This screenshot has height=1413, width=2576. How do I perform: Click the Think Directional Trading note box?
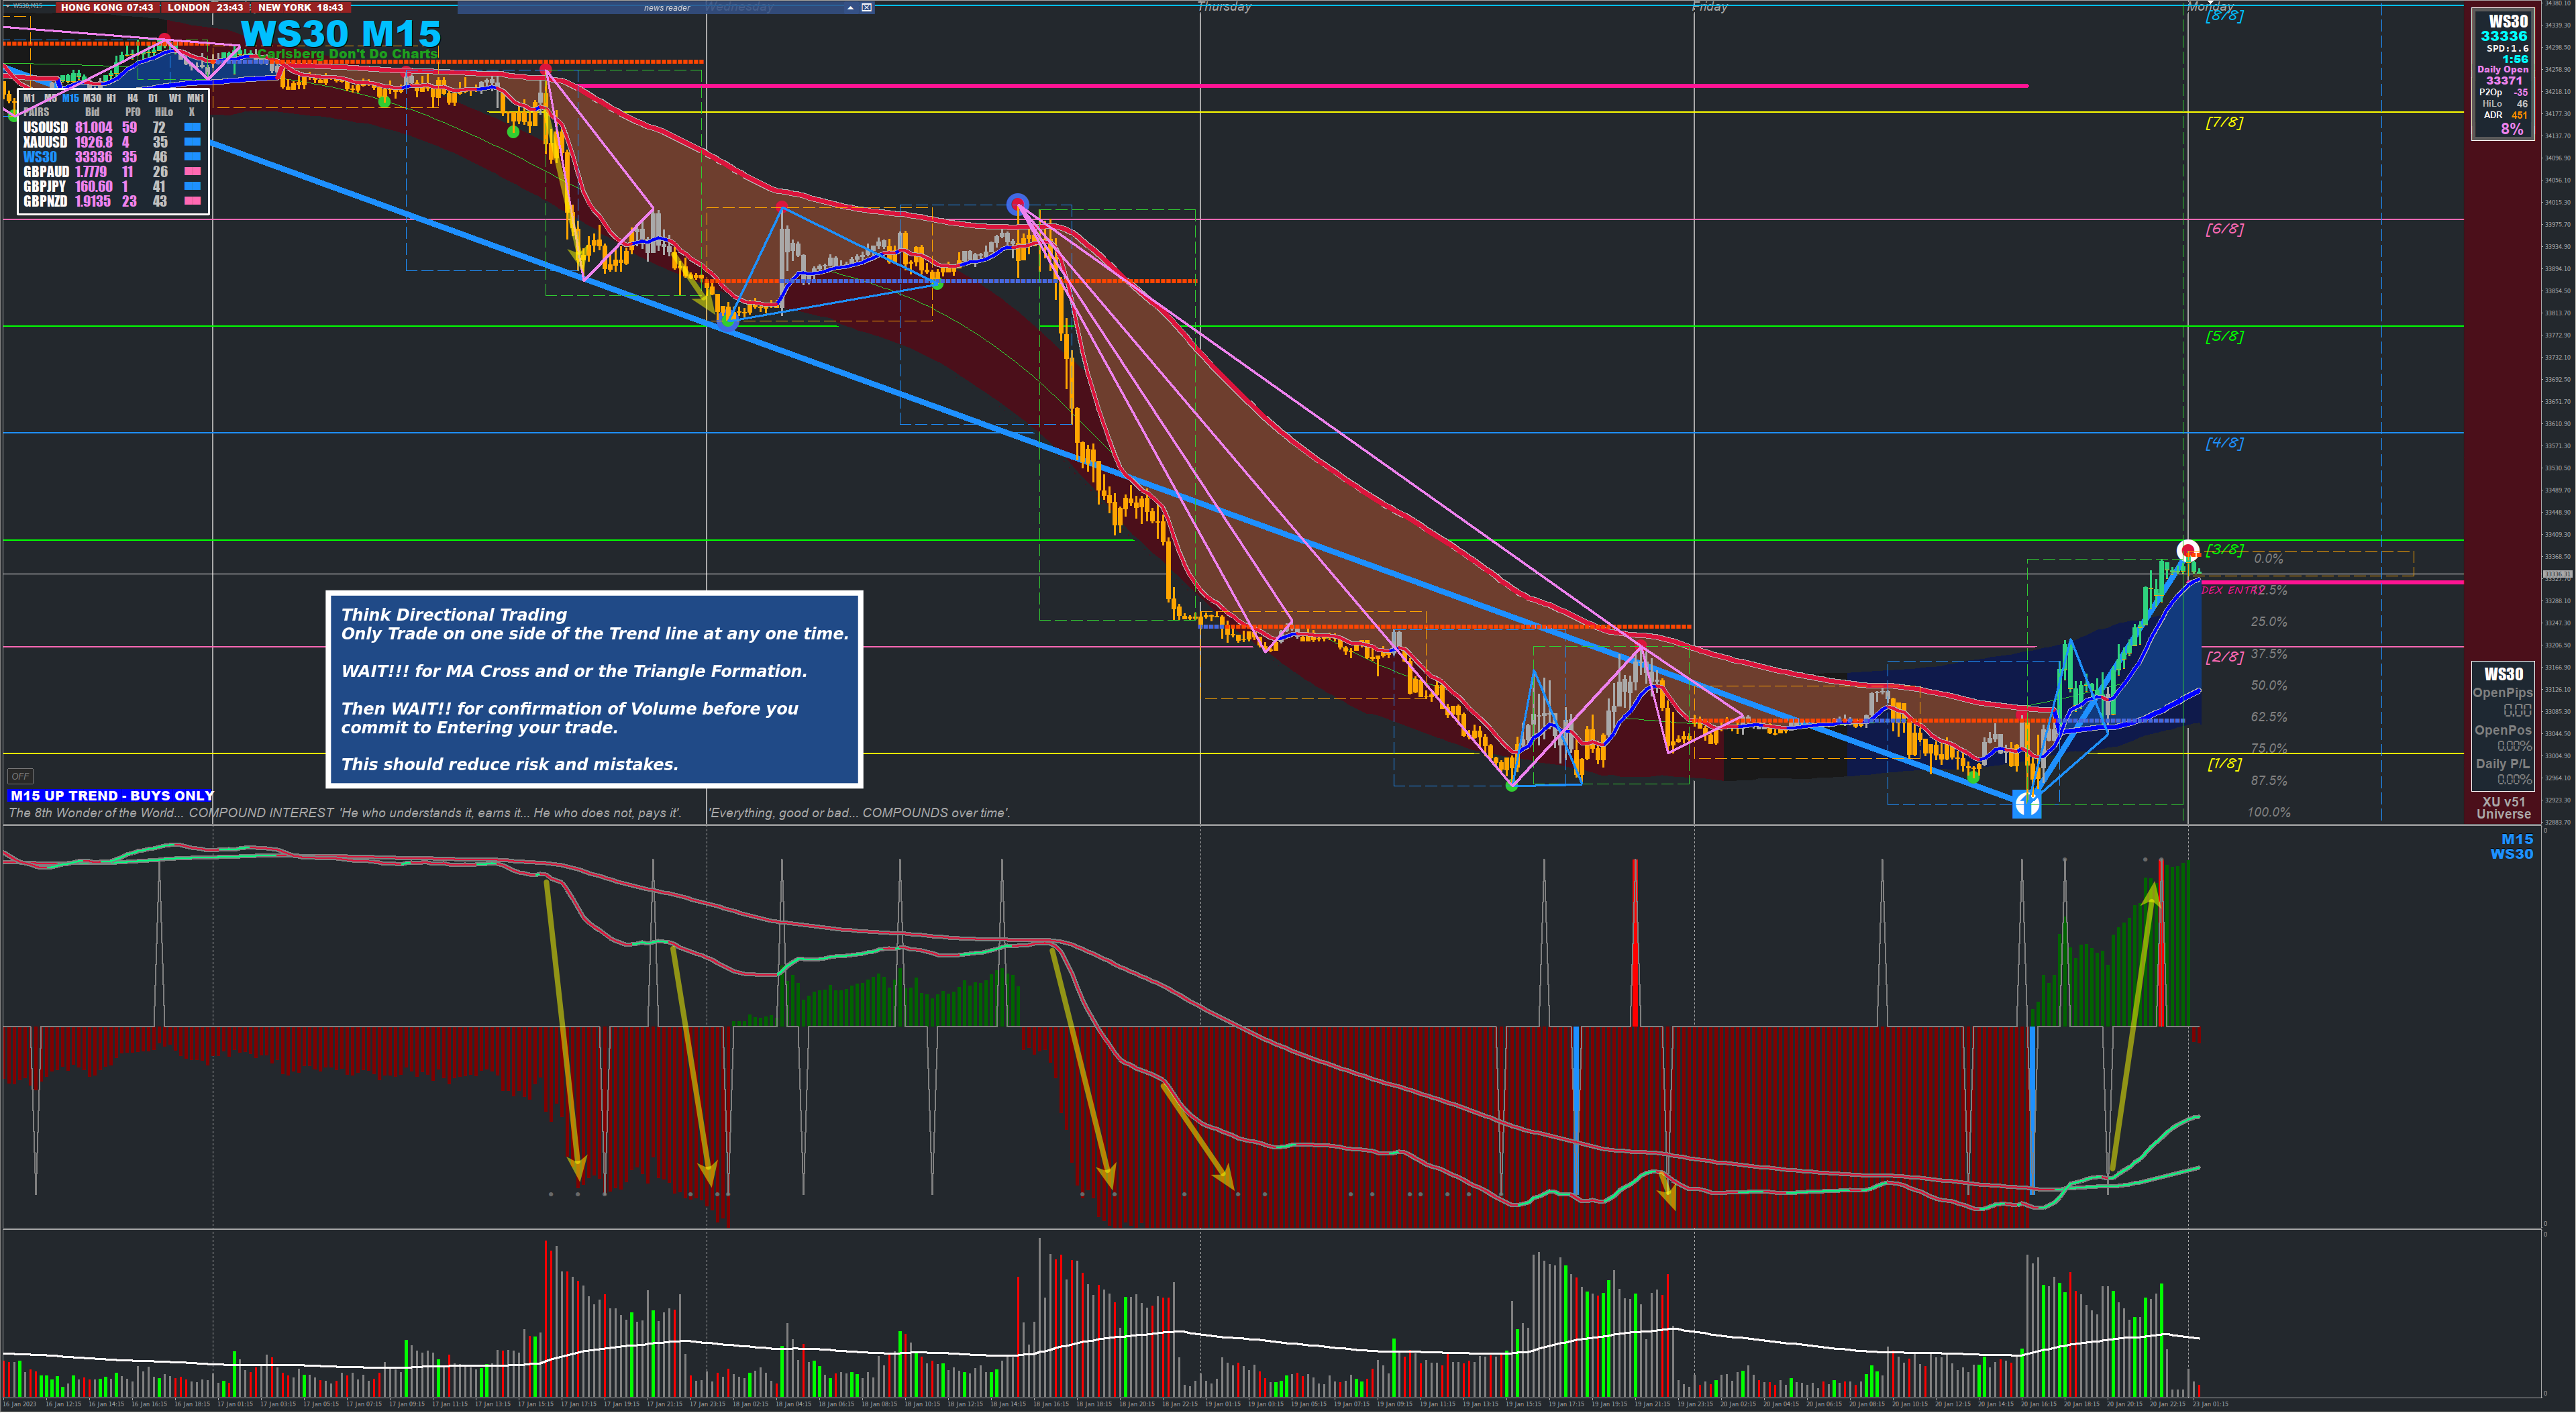point(594,689)
